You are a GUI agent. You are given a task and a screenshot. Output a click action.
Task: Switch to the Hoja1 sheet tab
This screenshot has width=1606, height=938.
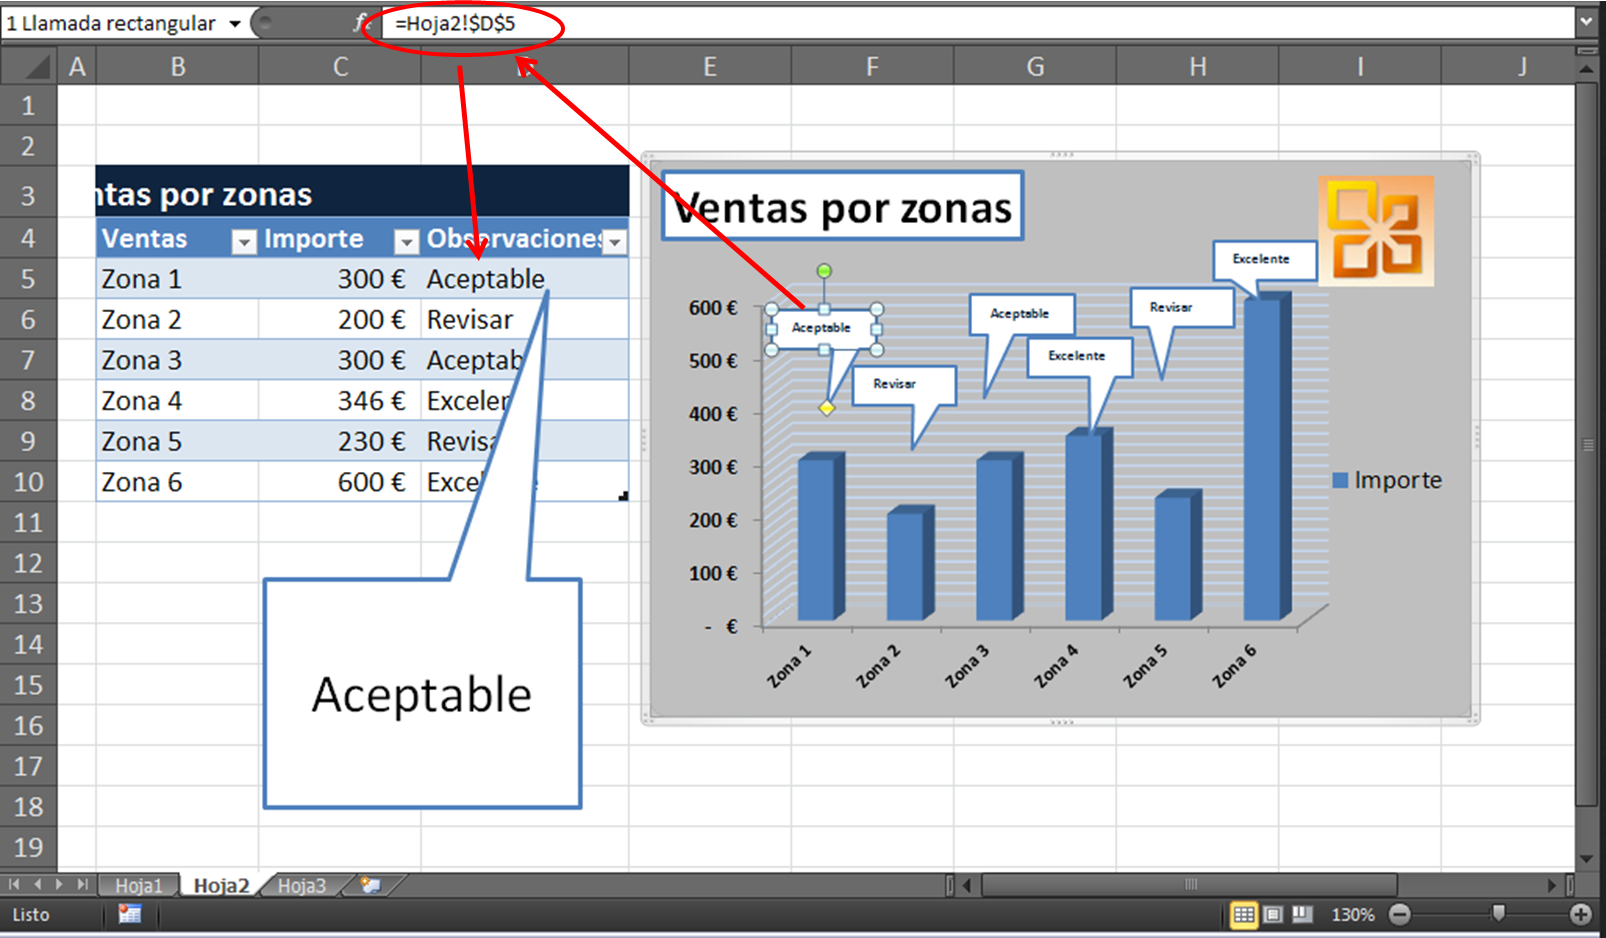(x=138, y=886)
